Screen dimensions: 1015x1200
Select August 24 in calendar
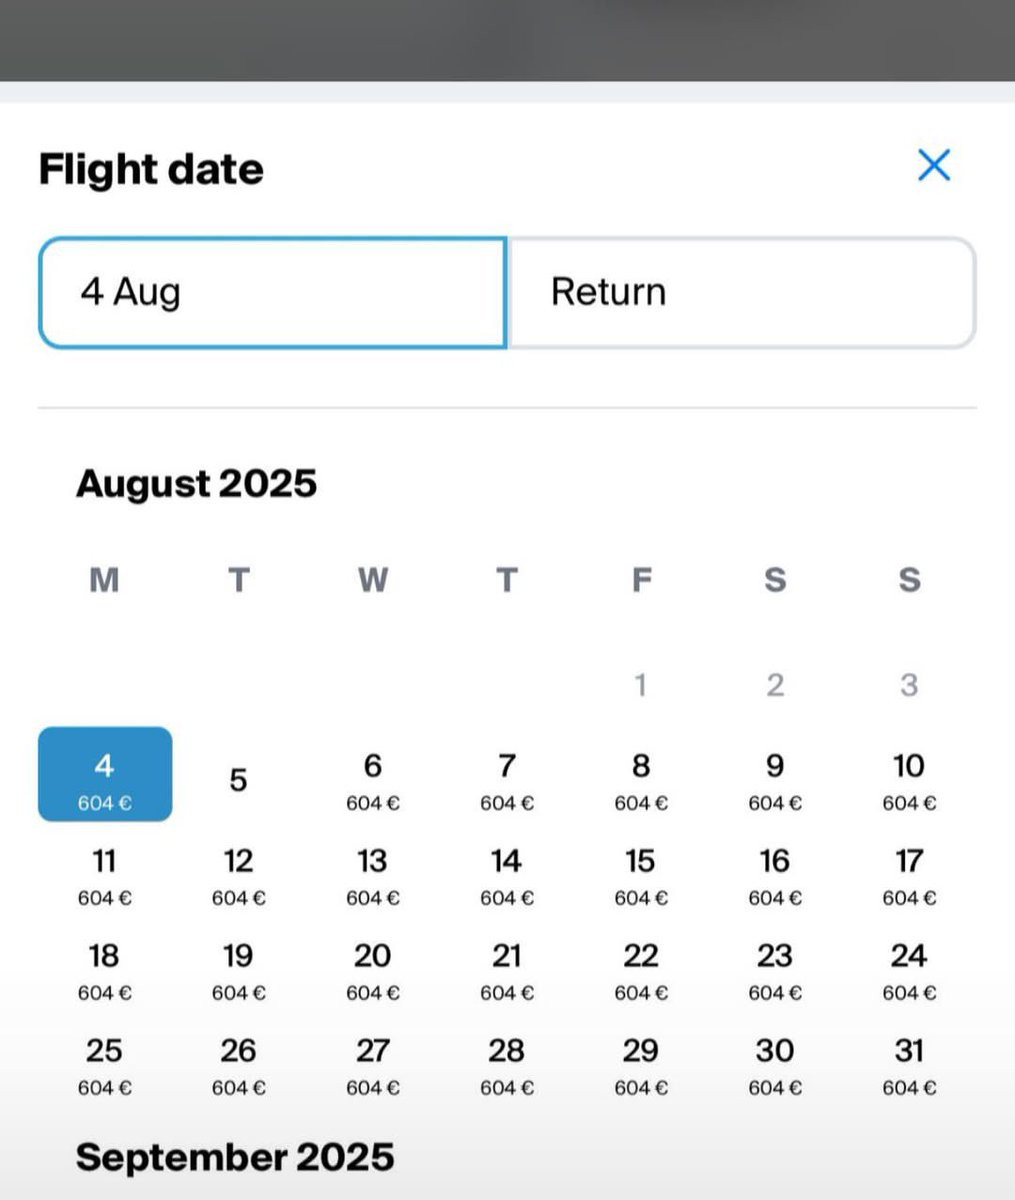909,971
